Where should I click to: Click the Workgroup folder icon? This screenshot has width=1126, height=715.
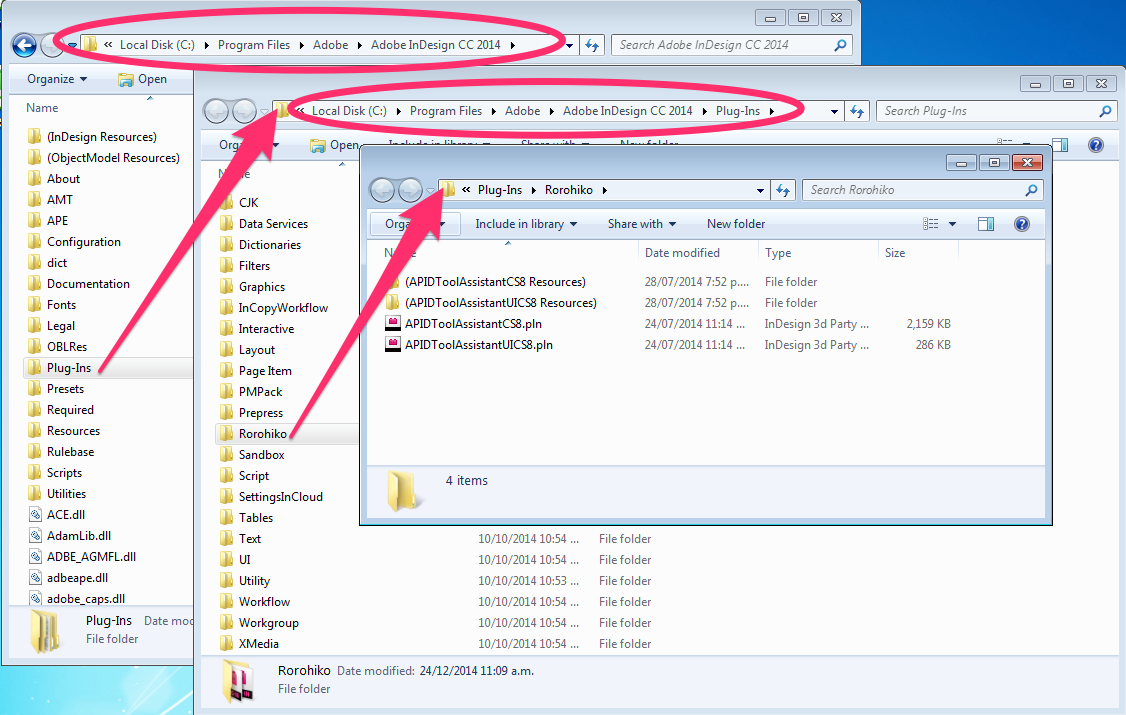pos(227,622)
